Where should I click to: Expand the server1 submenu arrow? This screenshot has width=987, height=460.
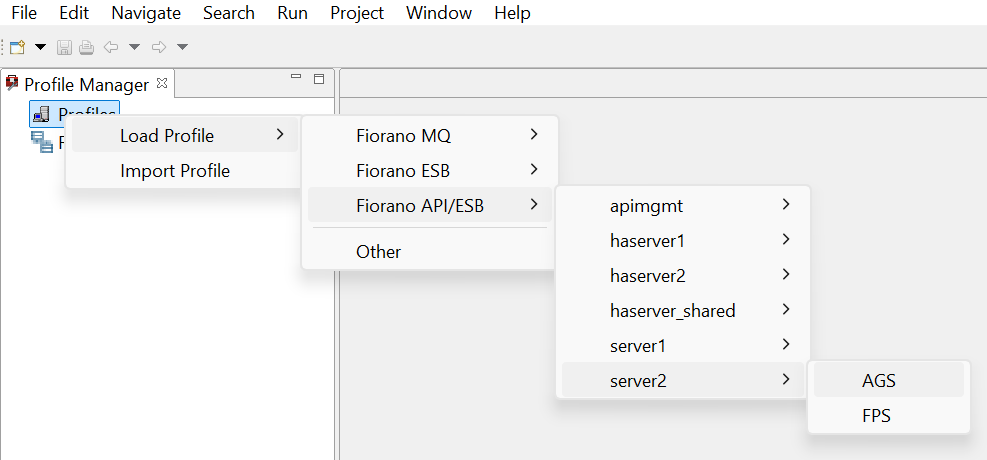(786, 345)
